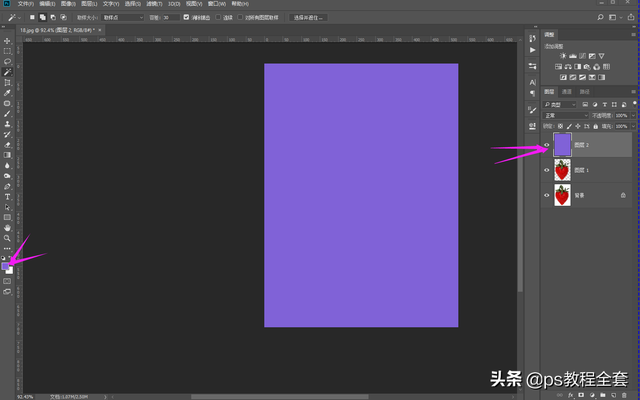This screenshot has height=400, width=640.
Task: Toggle the anti-alias checkbox
Action: tap(186, 17)
